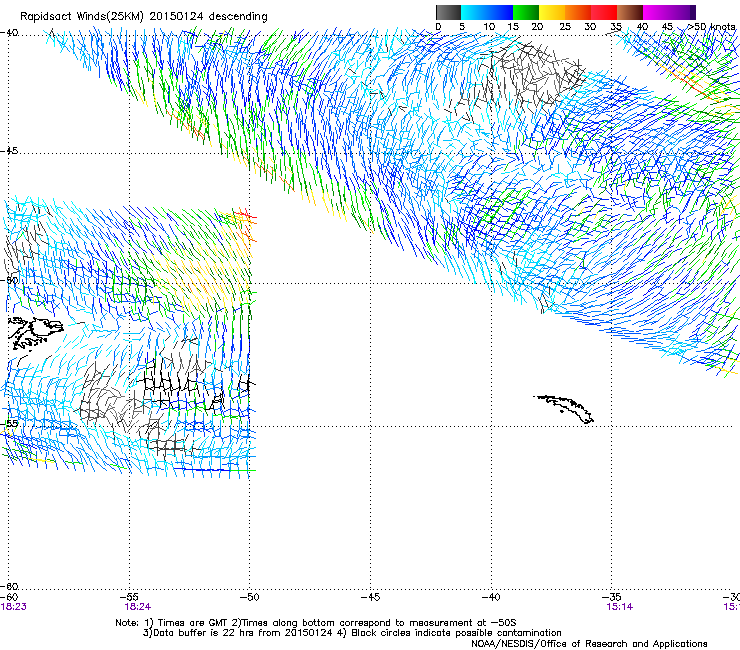Click the '20' label under the color legend
740x650 pixels.
click(x=537, y=27)
